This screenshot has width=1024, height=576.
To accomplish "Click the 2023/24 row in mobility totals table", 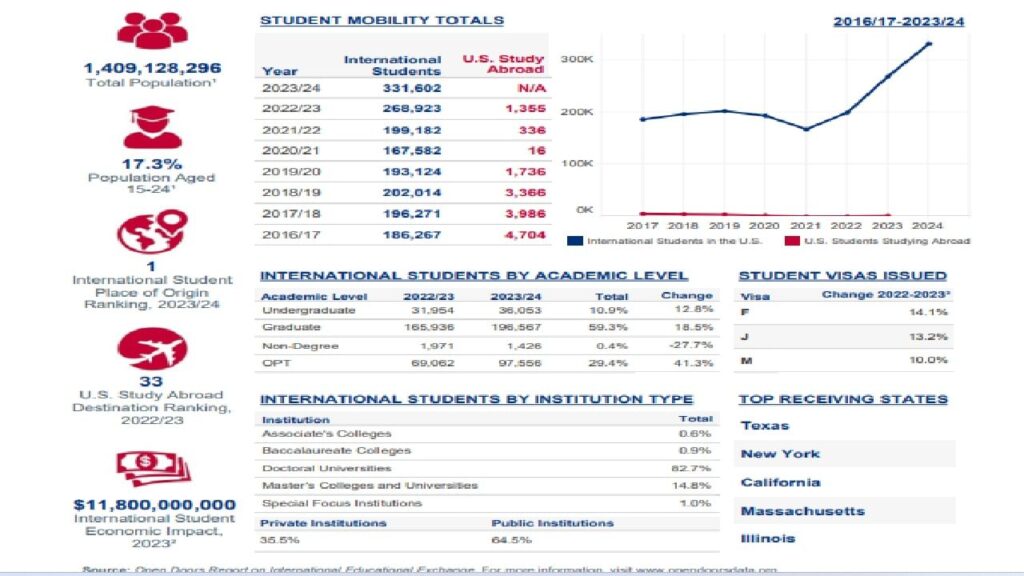I will tap(403, 88).
